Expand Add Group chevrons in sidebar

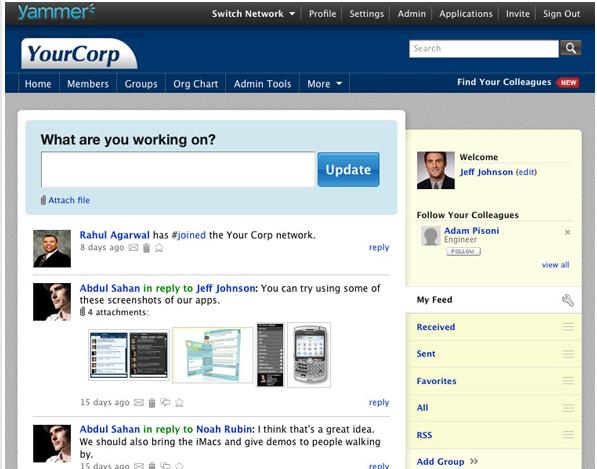474,461
